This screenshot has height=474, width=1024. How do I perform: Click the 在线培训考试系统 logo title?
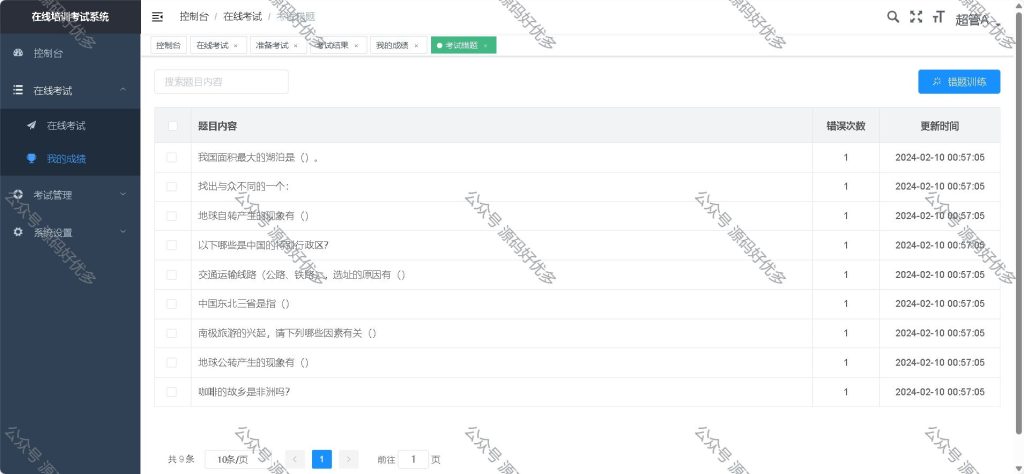pyautogui.click(x=70, y=17)
